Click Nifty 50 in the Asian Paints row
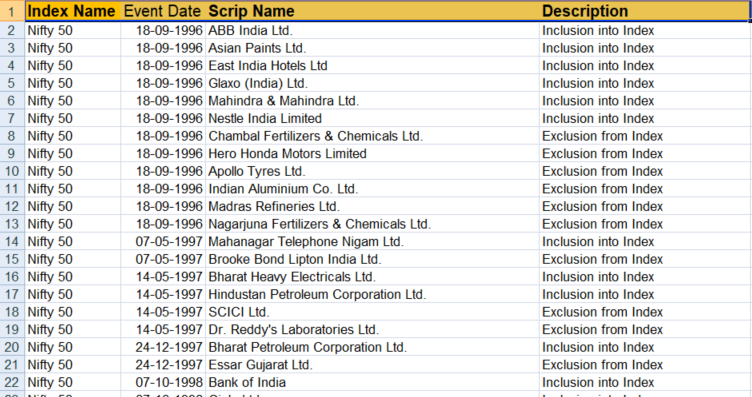Screen dimensions: 752x397 [x=72, y=48]
